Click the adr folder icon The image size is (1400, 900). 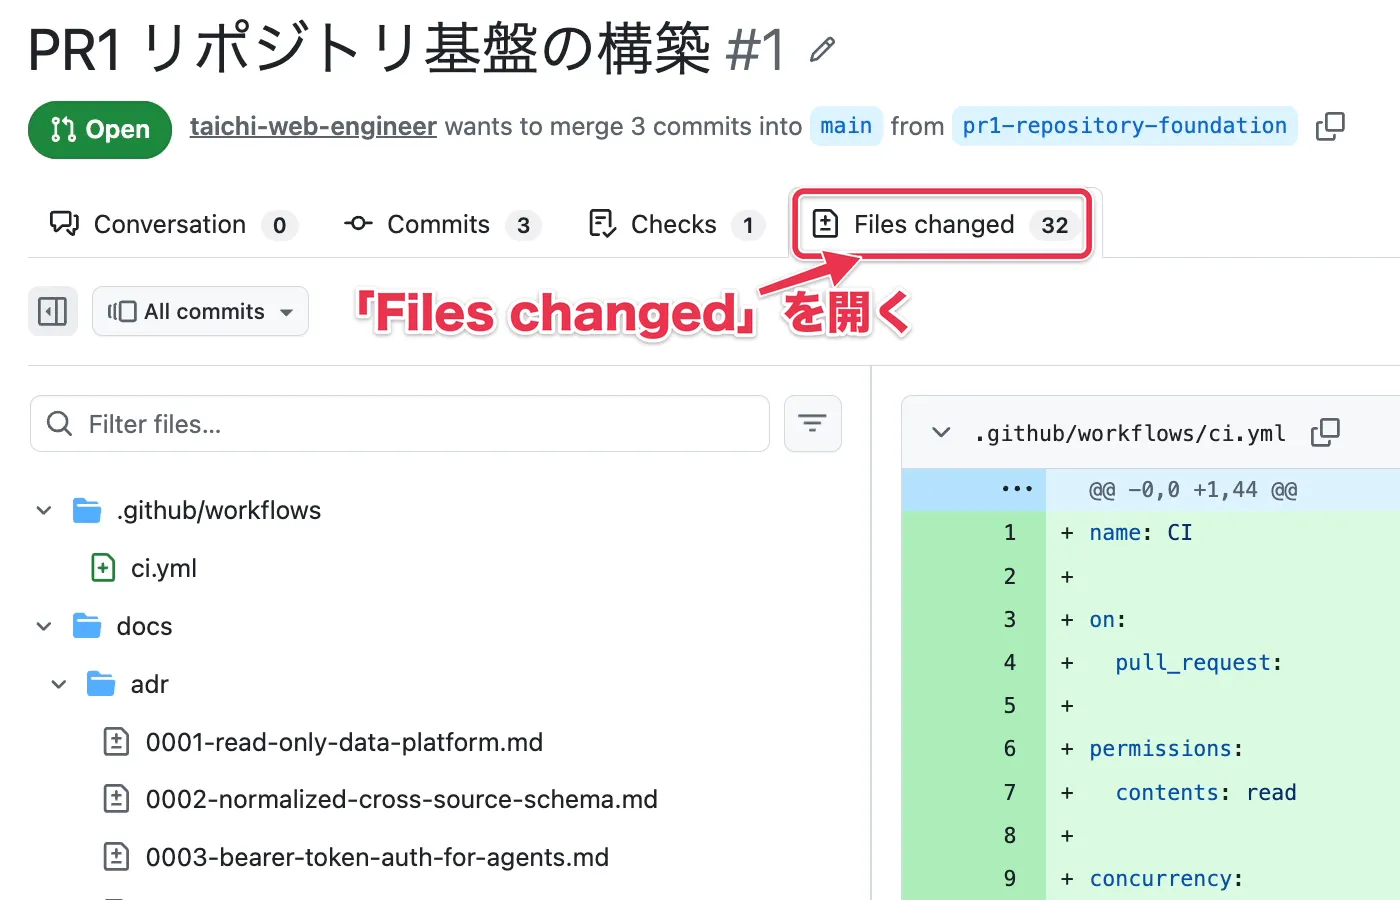point(101,684)
